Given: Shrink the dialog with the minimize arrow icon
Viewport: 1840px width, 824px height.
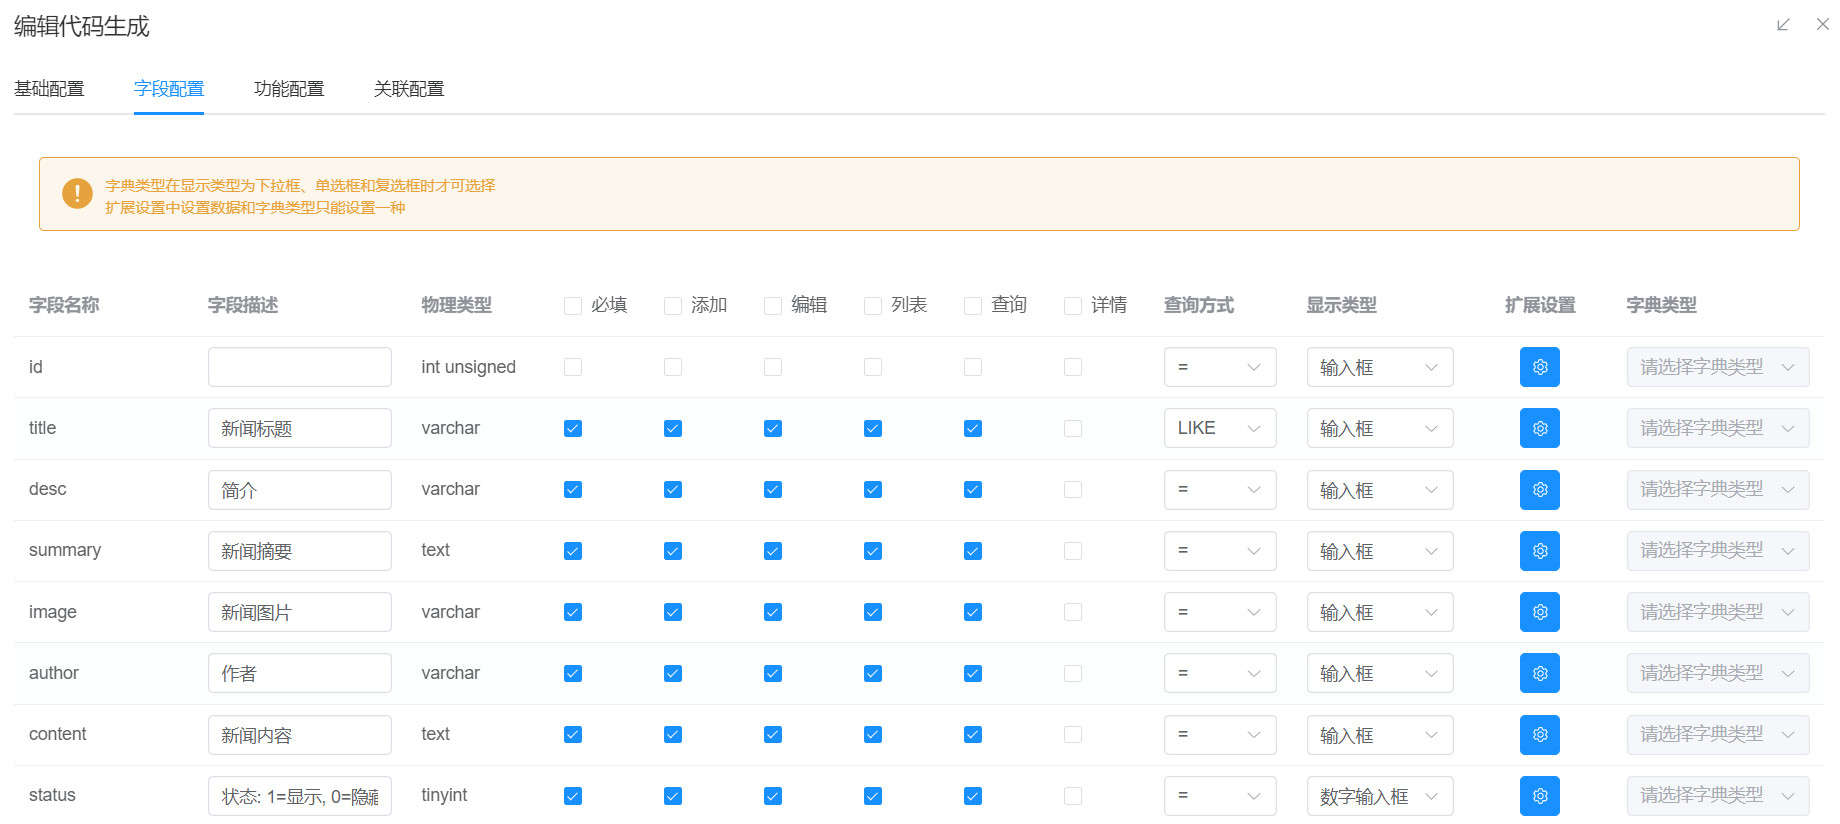Looking at the screenshot, I should [x=1783, y=25].
